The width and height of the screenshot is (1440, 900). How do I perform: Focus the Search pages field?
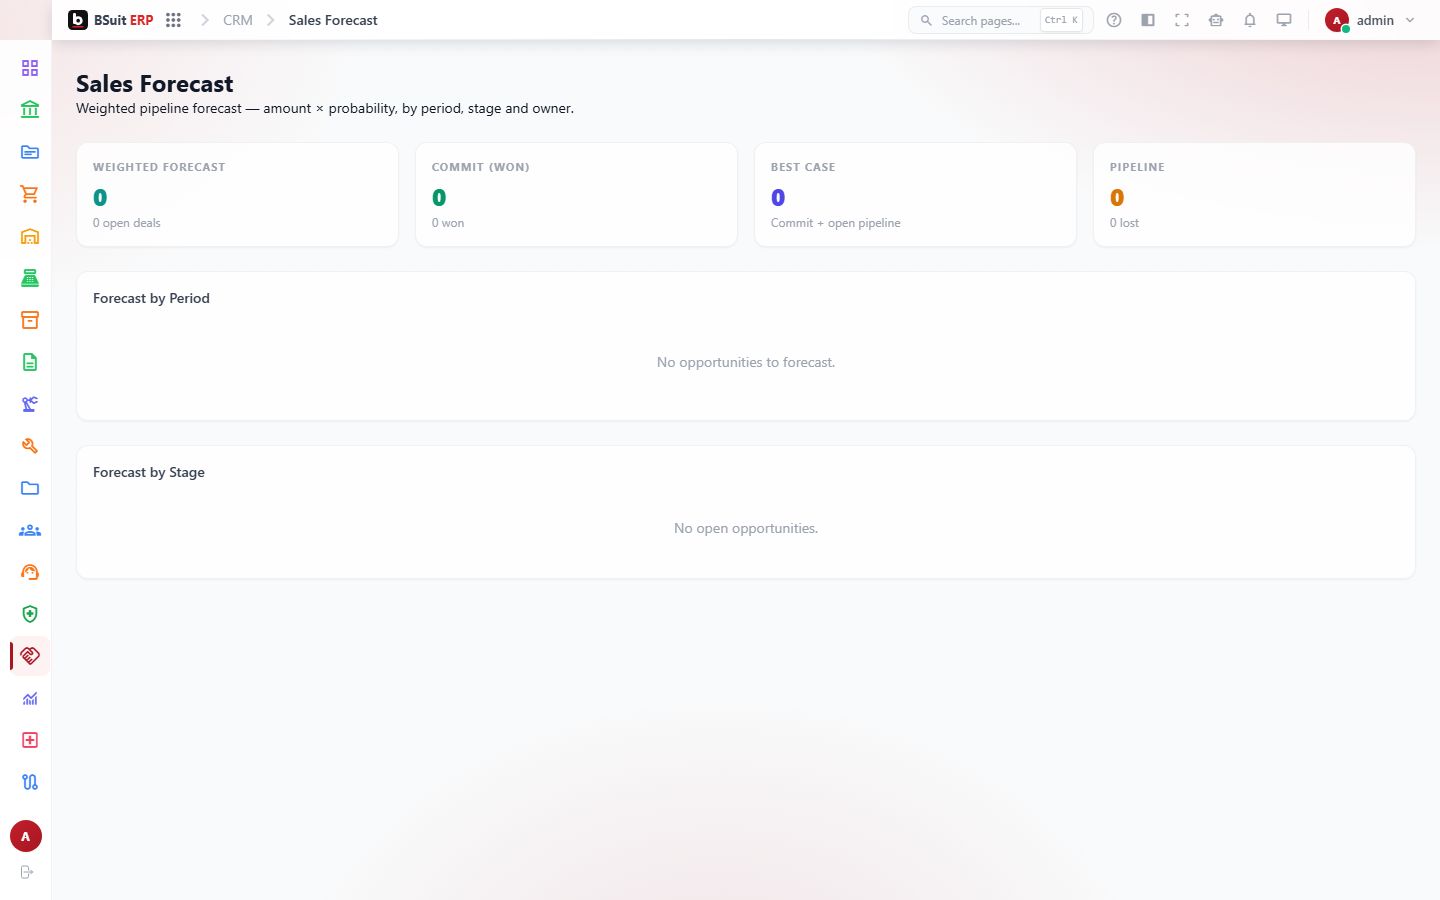(x=1000, y=20)
